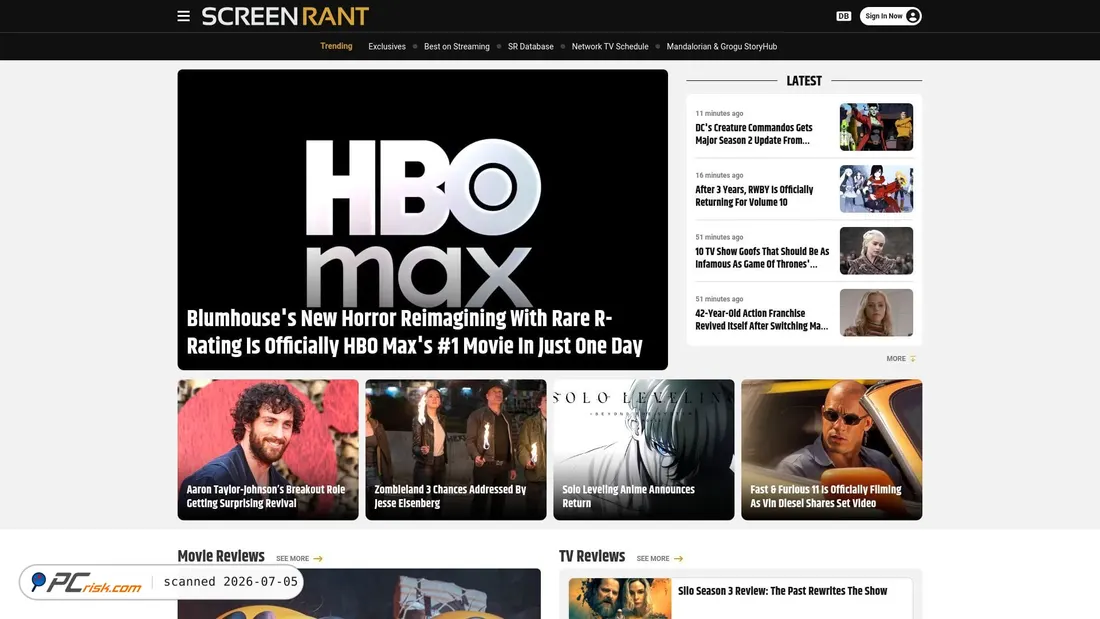Open the TV Reviews section heading
This screenshot has width=1100, height=619.
(x=592, y=557)
